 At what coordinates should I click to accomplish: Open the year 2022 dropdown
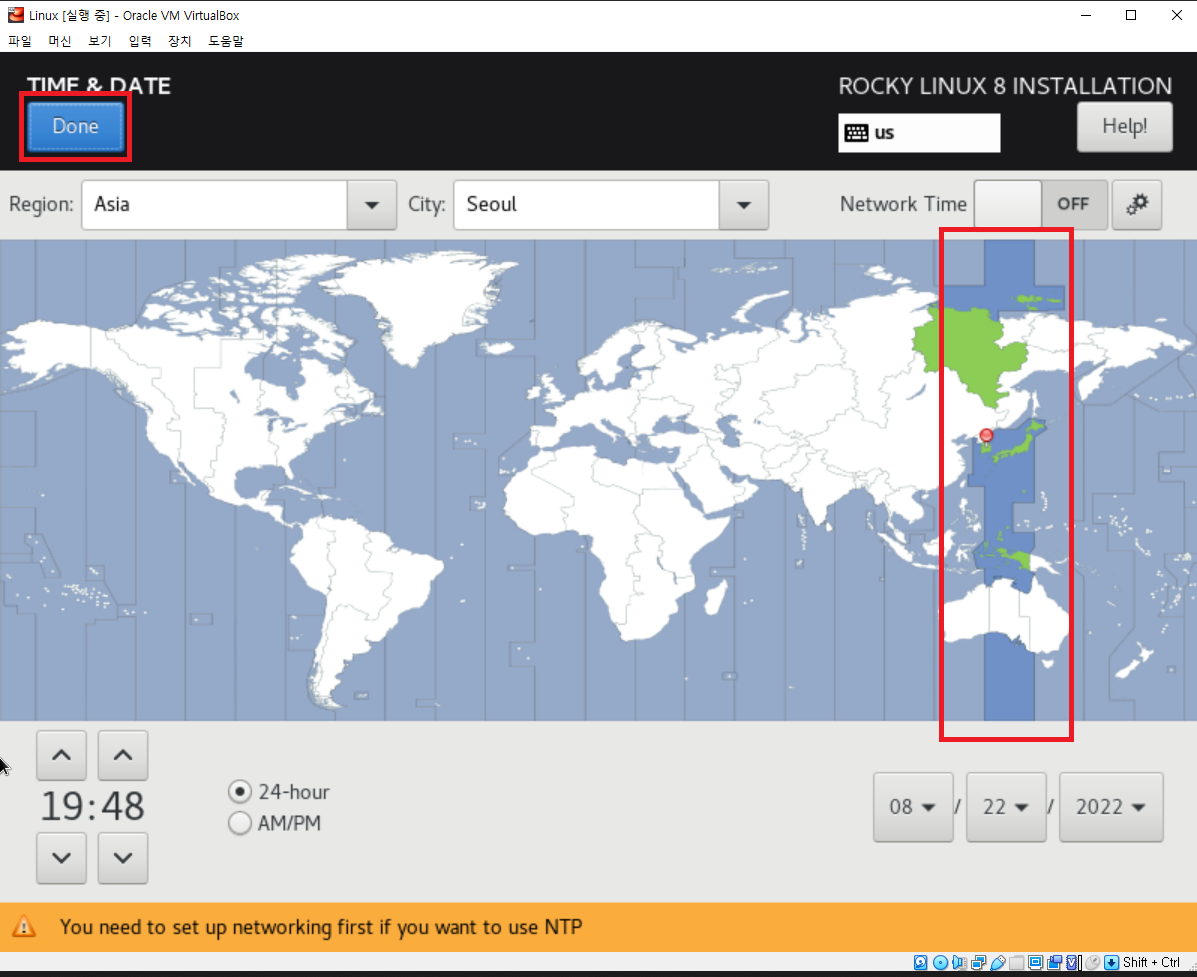1112,807
